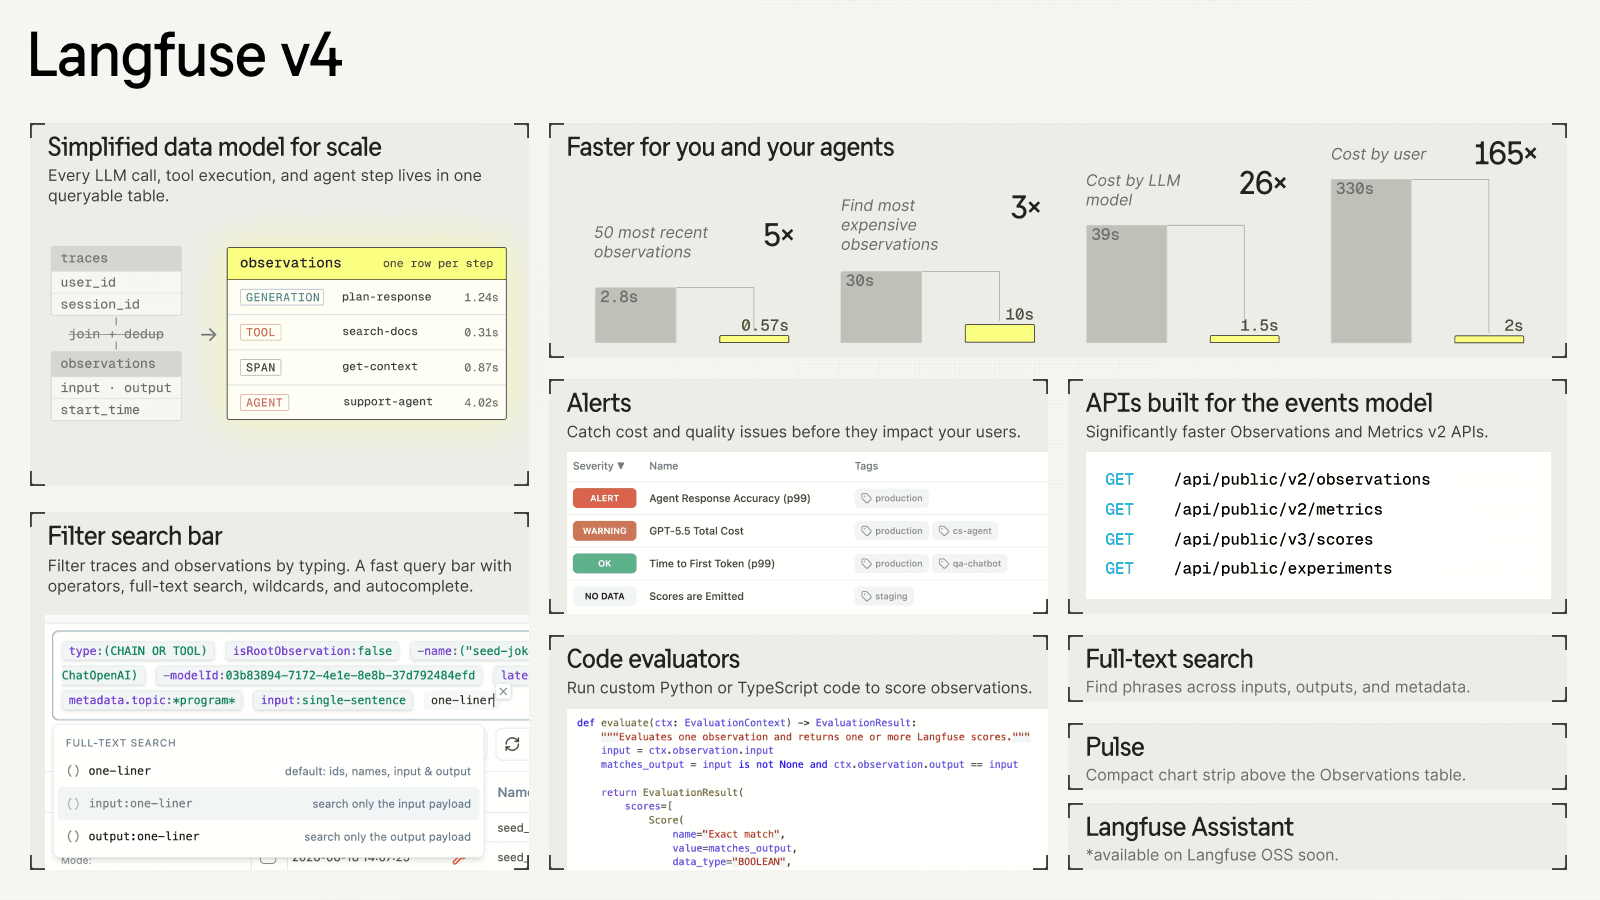
Task: Click the TOOL type badge for search-docs
Action: (x=260, y=332)
